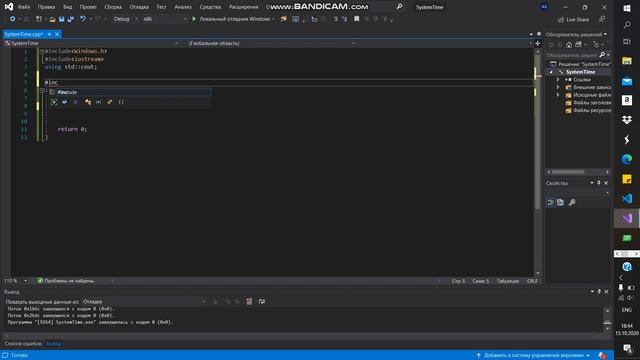Click the Solution Explorer search field
Viewport: 640px width, 360px height.
click(571, 55)
